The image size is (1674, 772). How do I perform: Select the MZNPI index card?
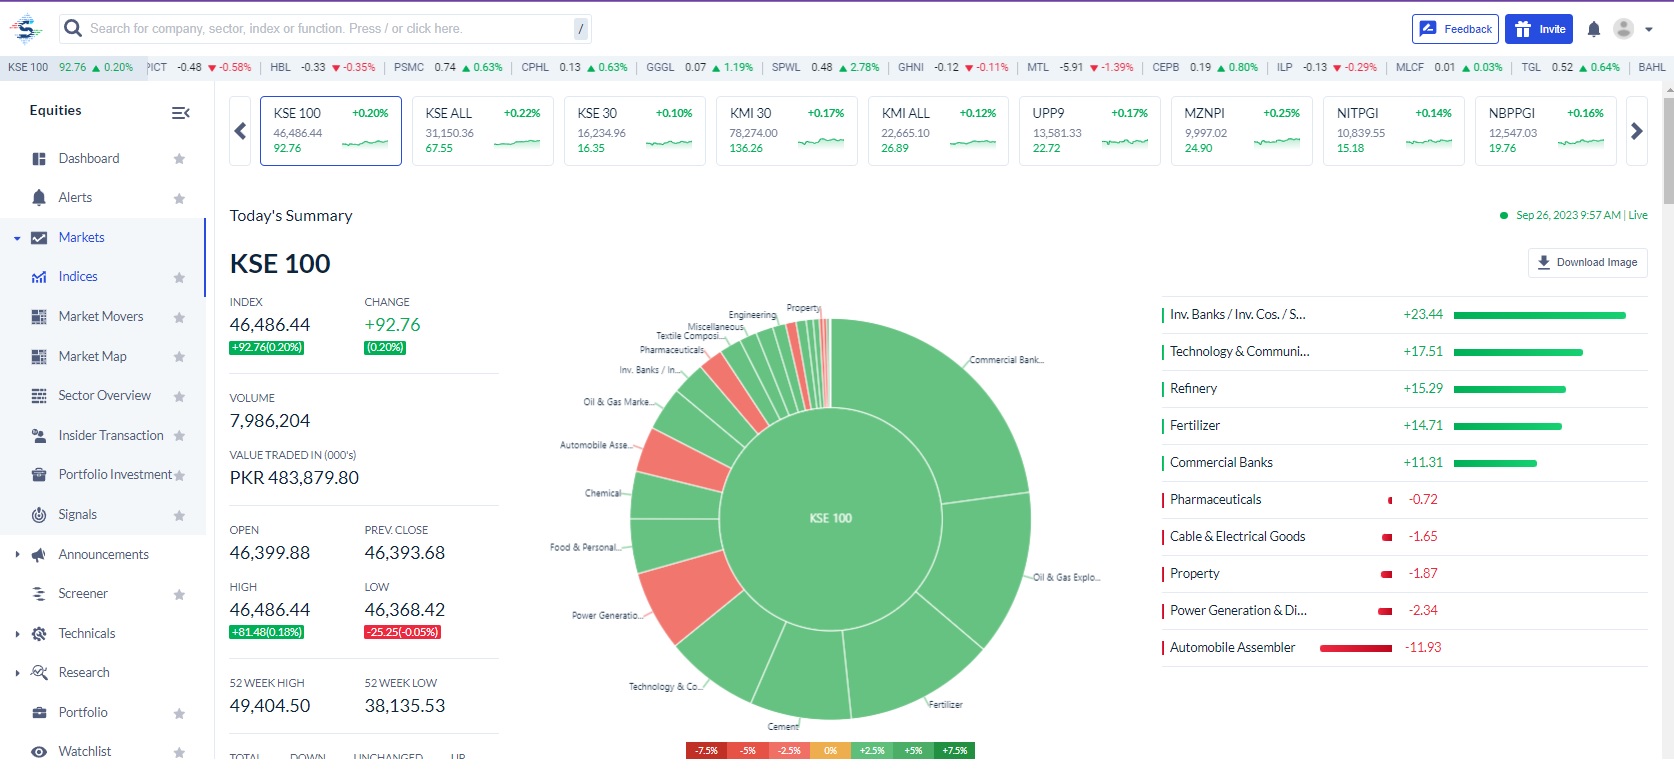(1242, 131)
